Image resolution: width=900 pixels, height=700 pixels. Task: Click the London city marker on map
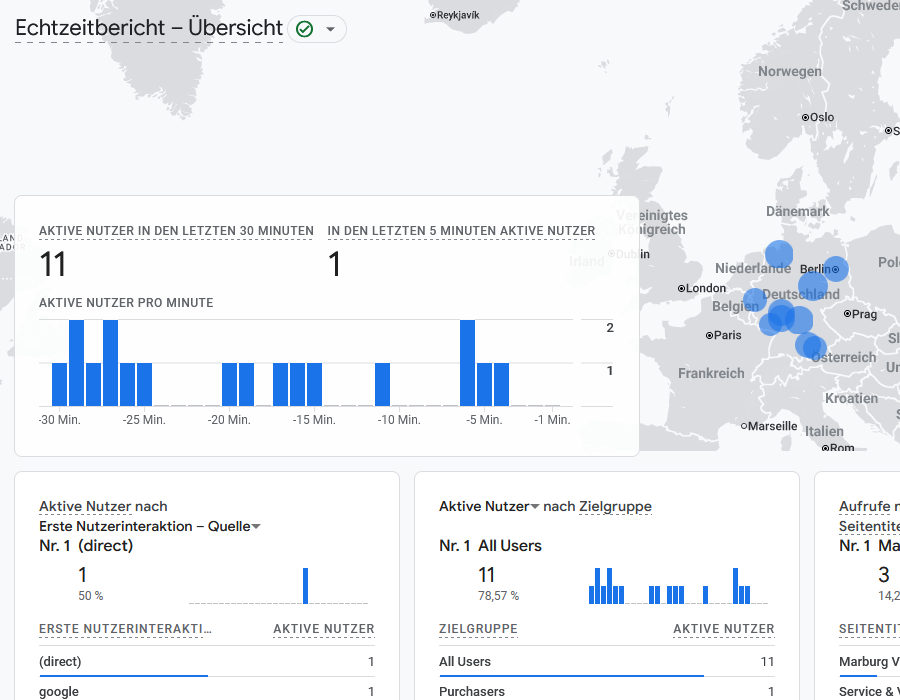click(682, 289)
